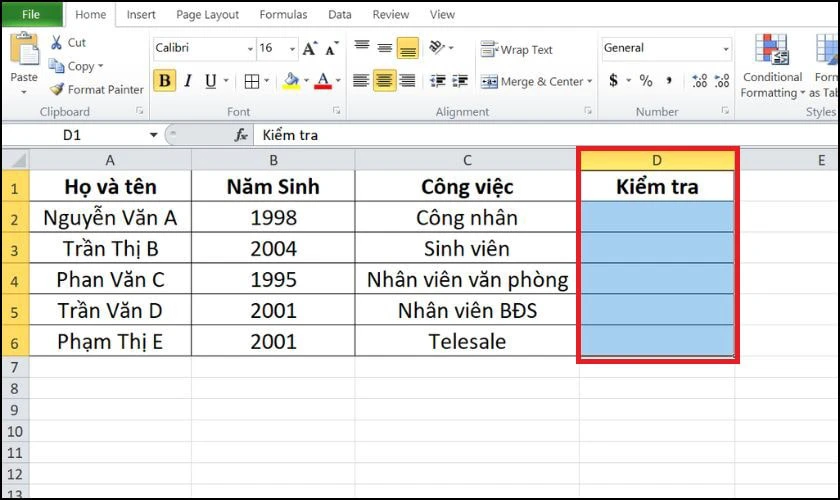Open Number dialog launcher
840x500 pixels.
tap(725, 111)
